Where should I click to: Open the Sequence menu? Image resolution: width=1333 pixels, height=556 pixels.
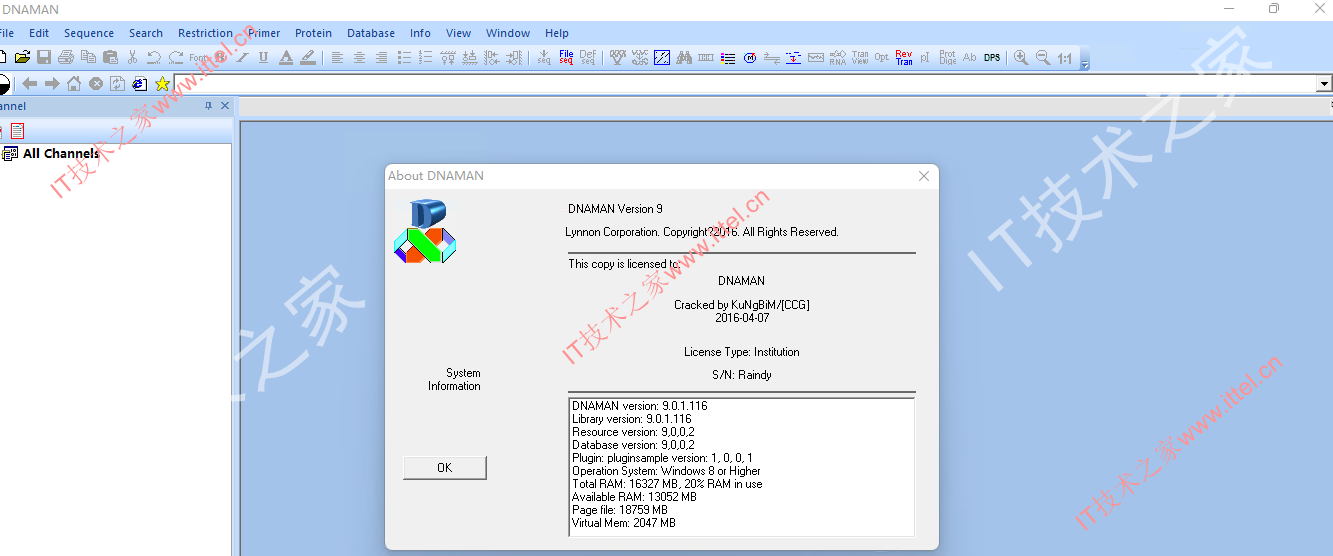(x=89, y=33)
